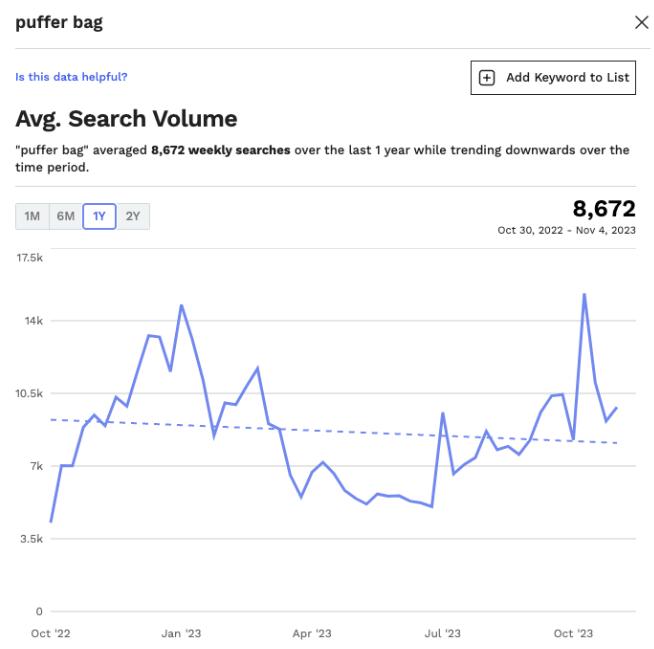Screen dimensions: 654x649
Task: Select the 6M time range
Action: pyautogui.click(x=65, y=216)
